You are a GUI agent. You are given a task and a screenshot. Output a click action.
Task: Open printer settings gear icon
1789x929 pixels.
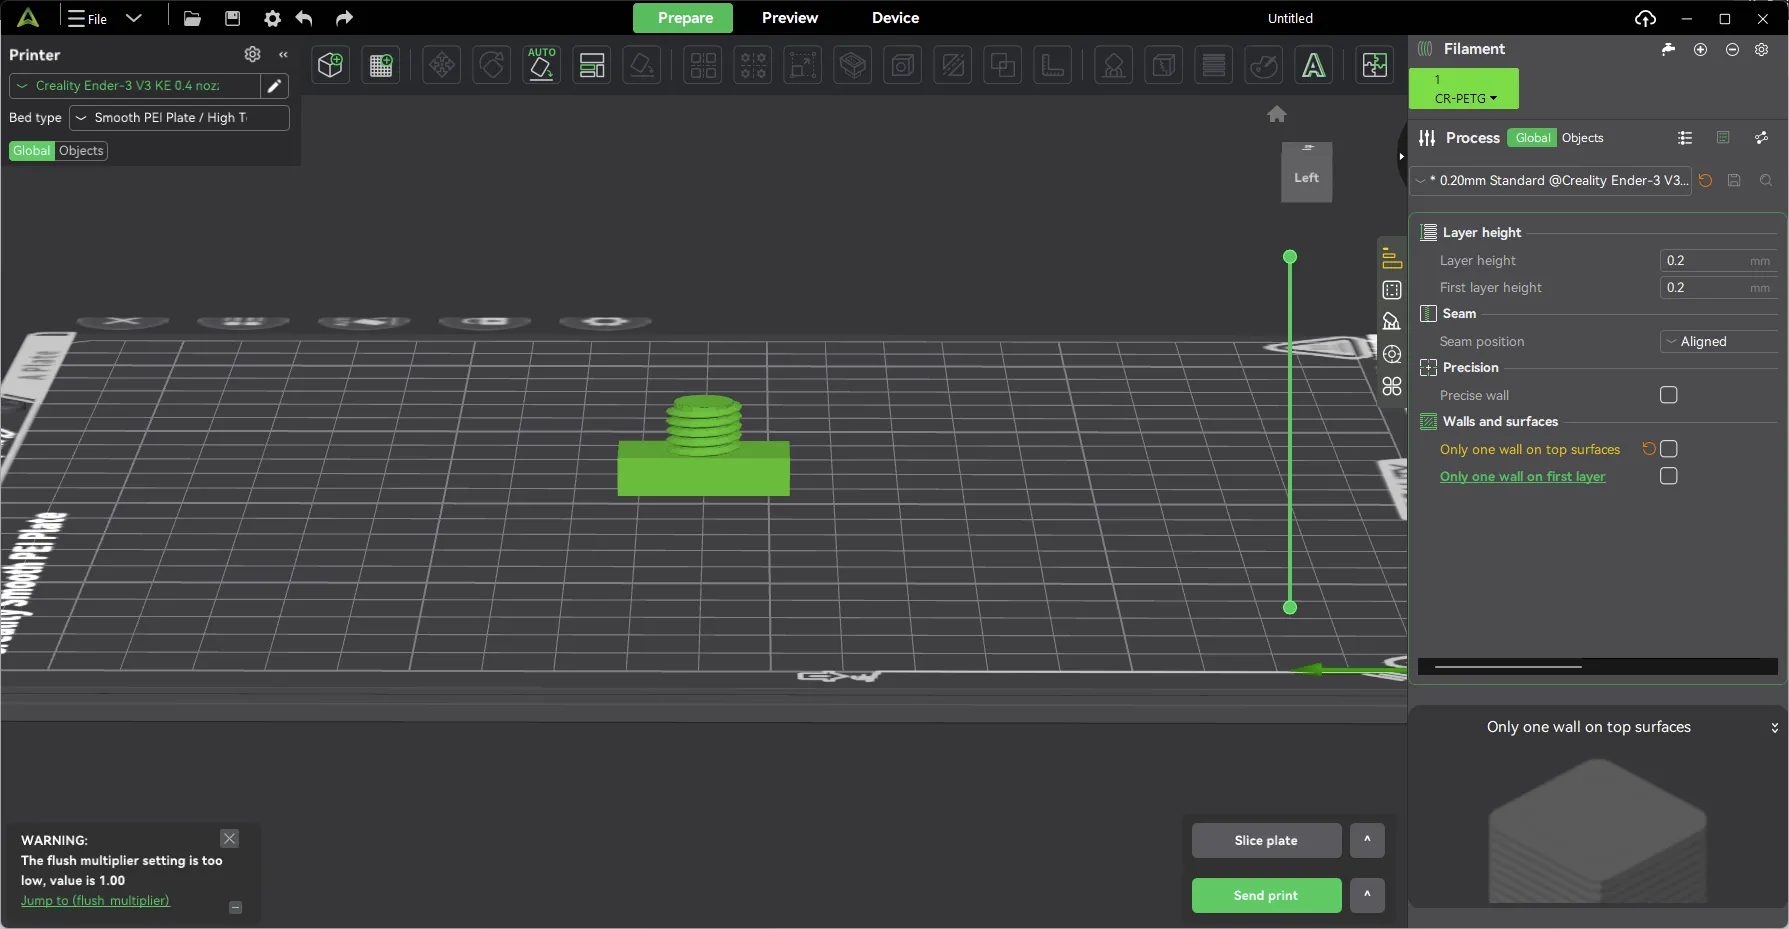coord(253,54)
